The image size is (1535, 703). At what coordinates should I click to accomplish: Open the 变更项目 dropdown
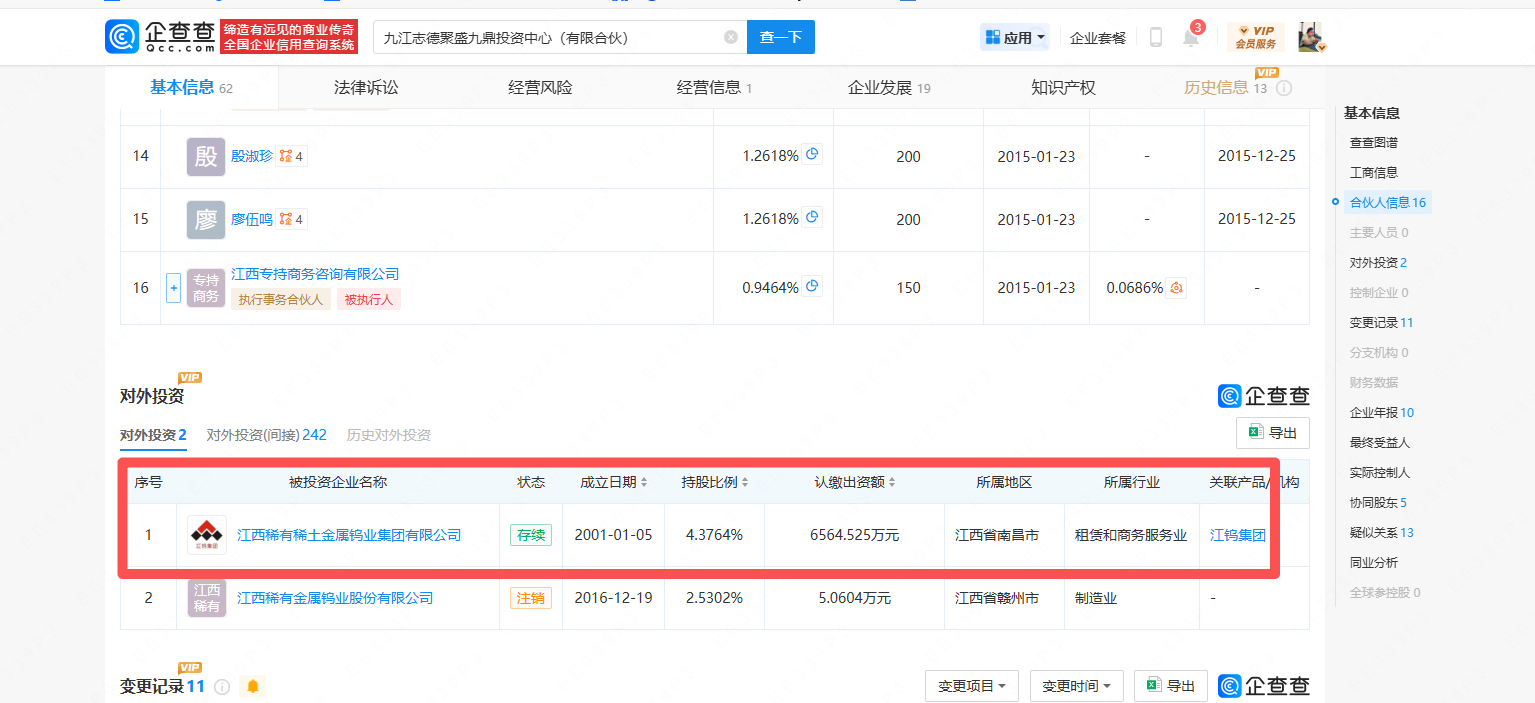coord(972,686)
